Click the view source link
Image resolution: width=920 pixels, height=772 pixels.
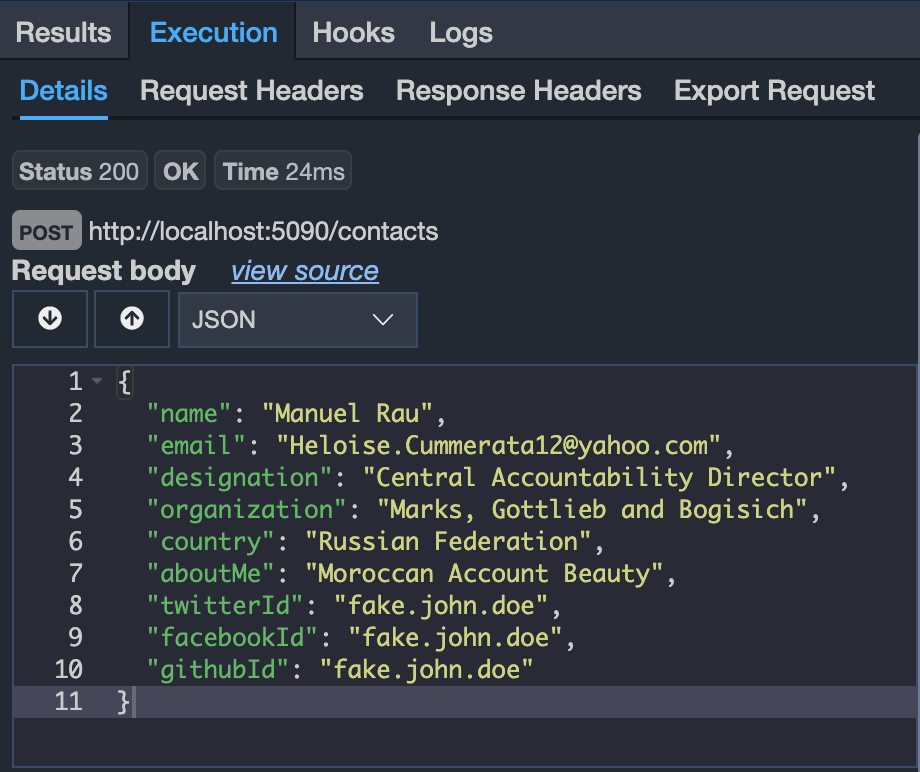point(305,271)
